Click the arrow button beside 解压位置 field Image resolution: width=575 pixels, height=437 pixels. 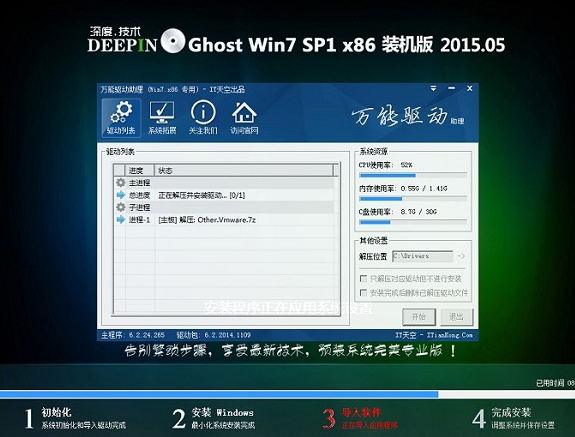(x=462, y=256)
